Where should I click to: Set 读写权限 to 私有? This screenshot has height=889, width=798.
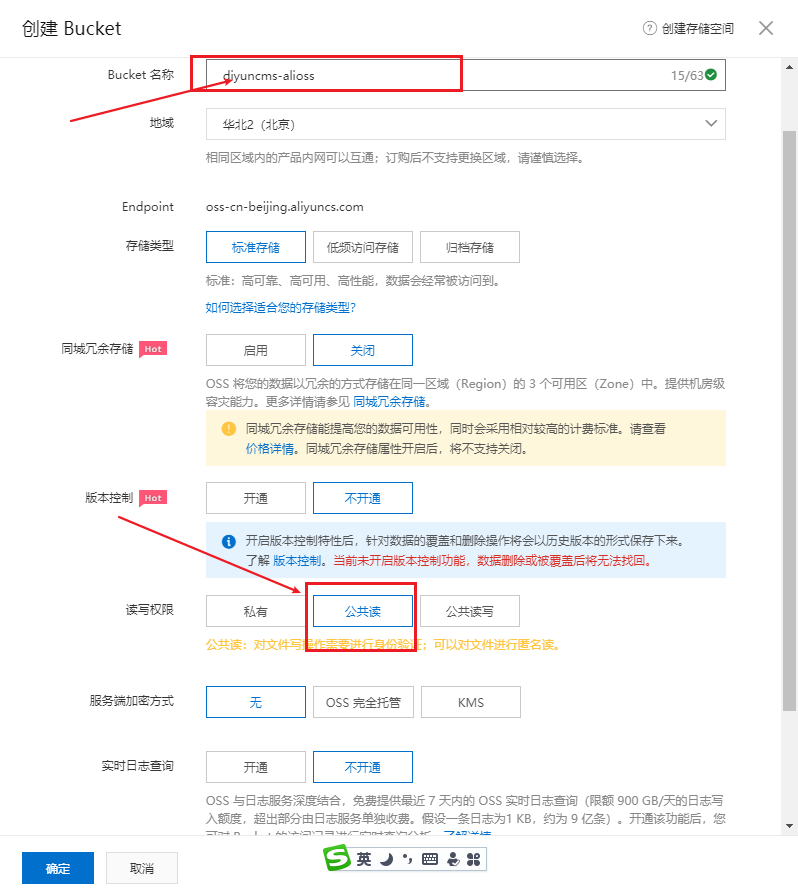(256, 611)
